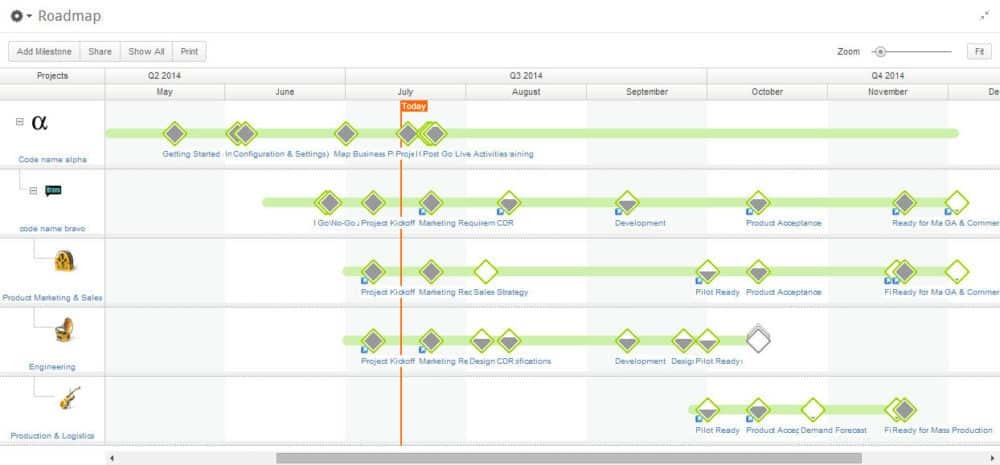Click the horizontal scrollbar left arrow

click(112, 458)
